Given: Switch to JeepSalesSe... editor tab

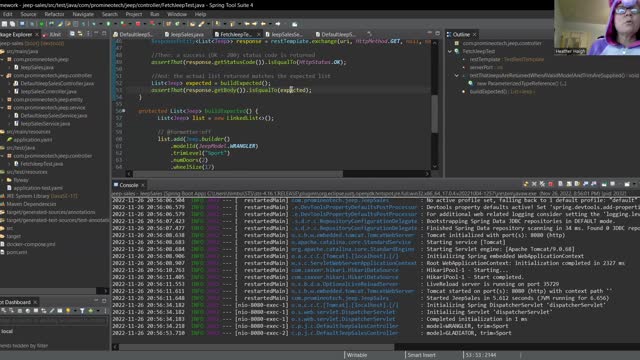Looking at the screenshot, I should 284,35.
